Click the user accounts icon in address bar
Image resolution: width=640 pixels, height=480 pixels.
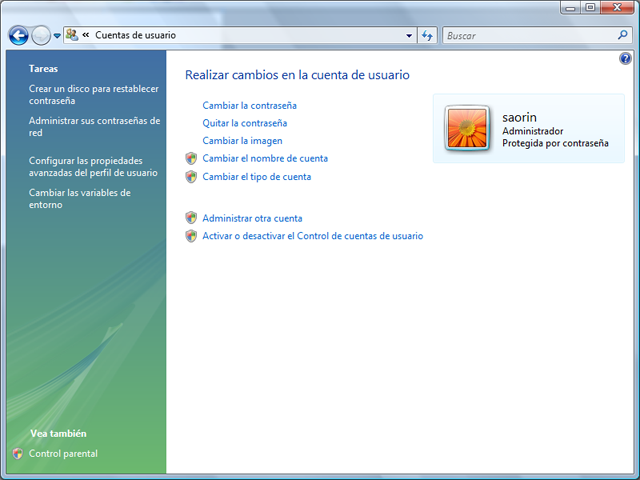[x=72, y=35]
